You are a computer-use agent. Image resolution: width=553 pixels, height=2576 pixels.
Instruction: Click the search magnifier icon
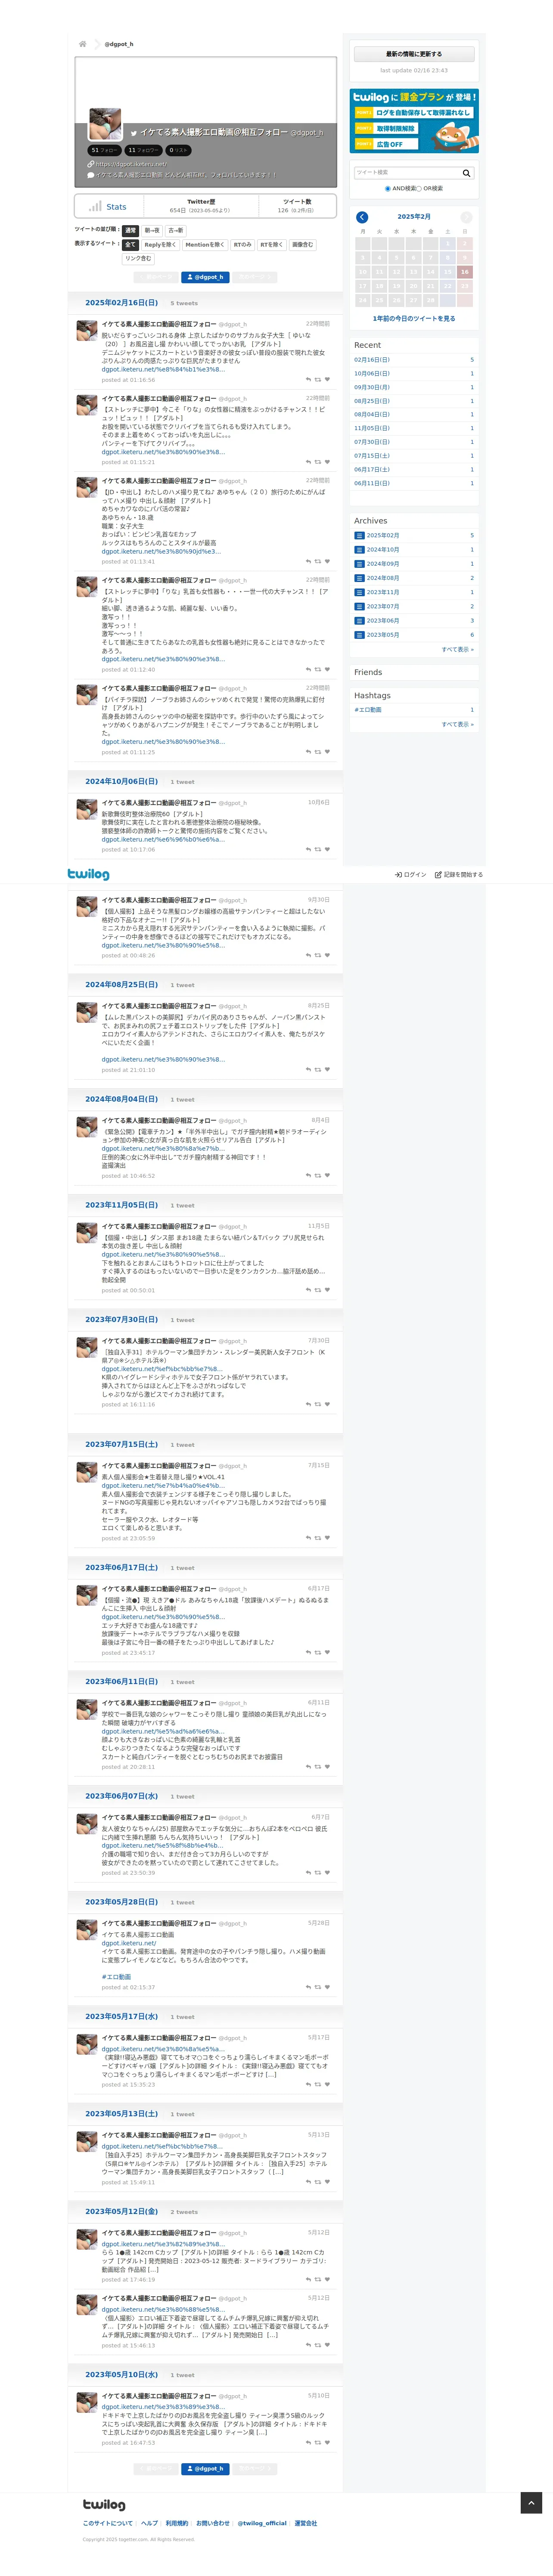pyautogui.click(x=466, y=173)
